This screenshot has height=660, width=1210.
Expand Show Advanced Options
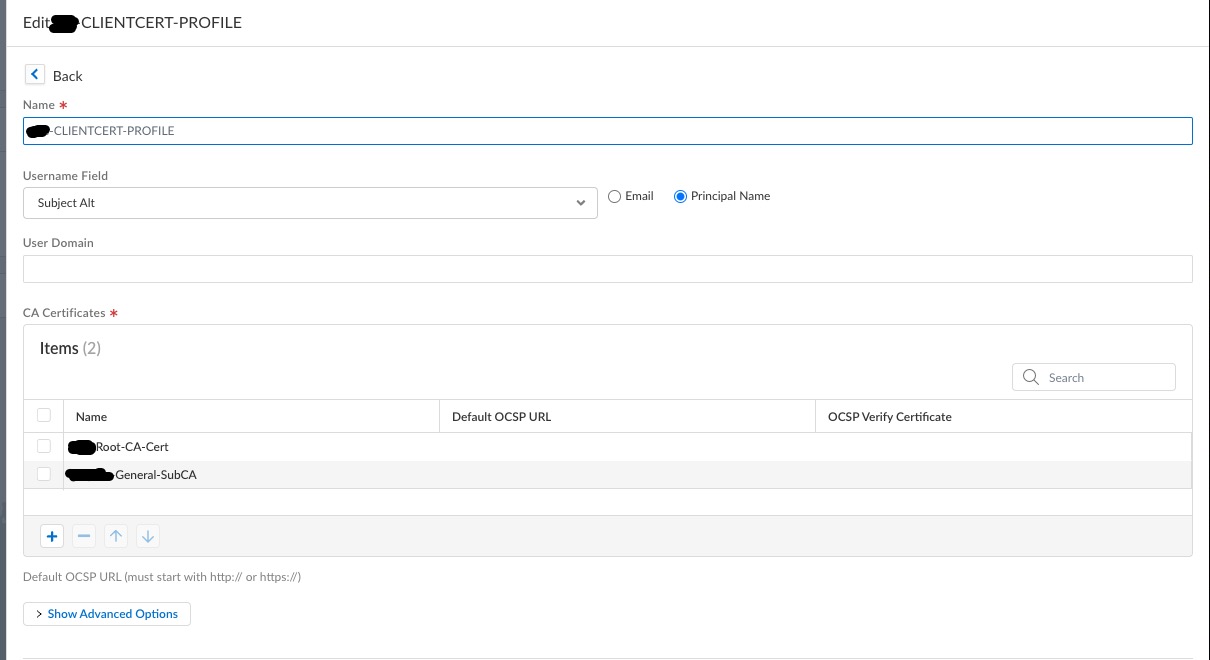click(x=107, y=614)
